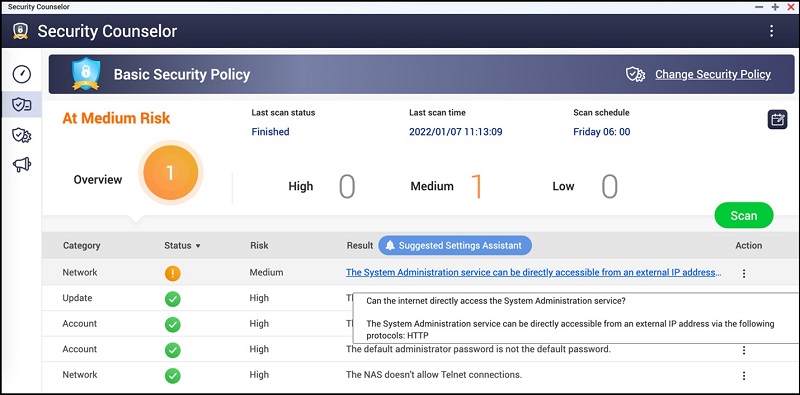
Task: Click the Category column header
Action: 82,245
